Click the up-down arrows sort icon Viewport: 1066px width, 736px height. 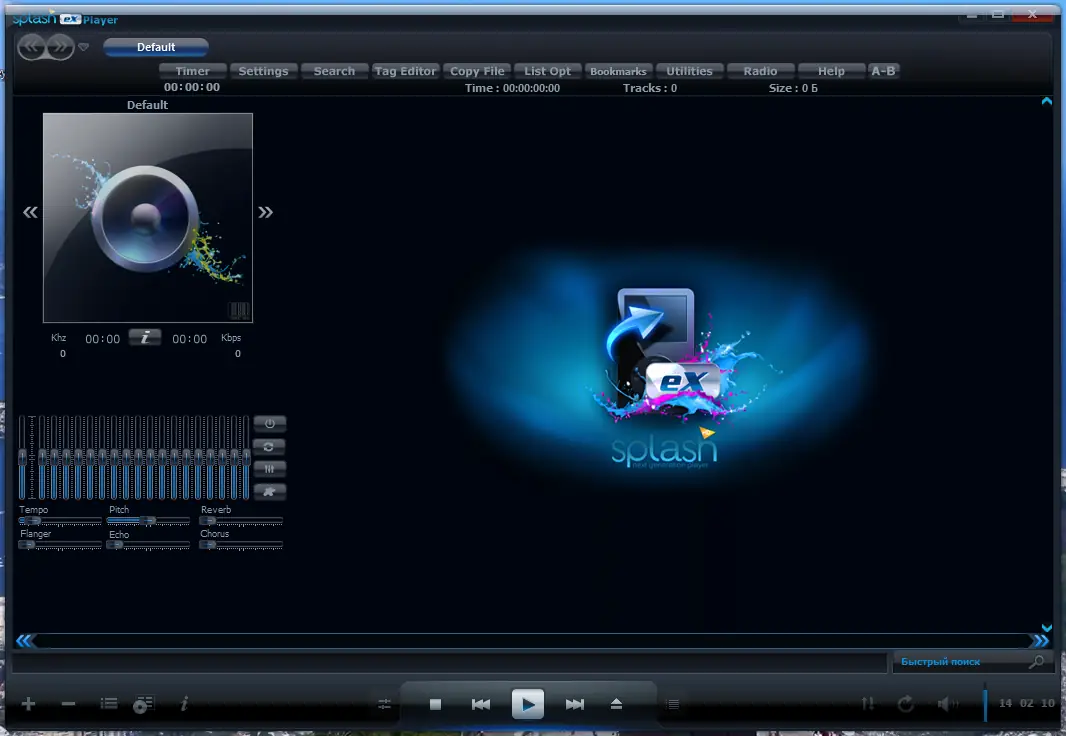(867, 703)
